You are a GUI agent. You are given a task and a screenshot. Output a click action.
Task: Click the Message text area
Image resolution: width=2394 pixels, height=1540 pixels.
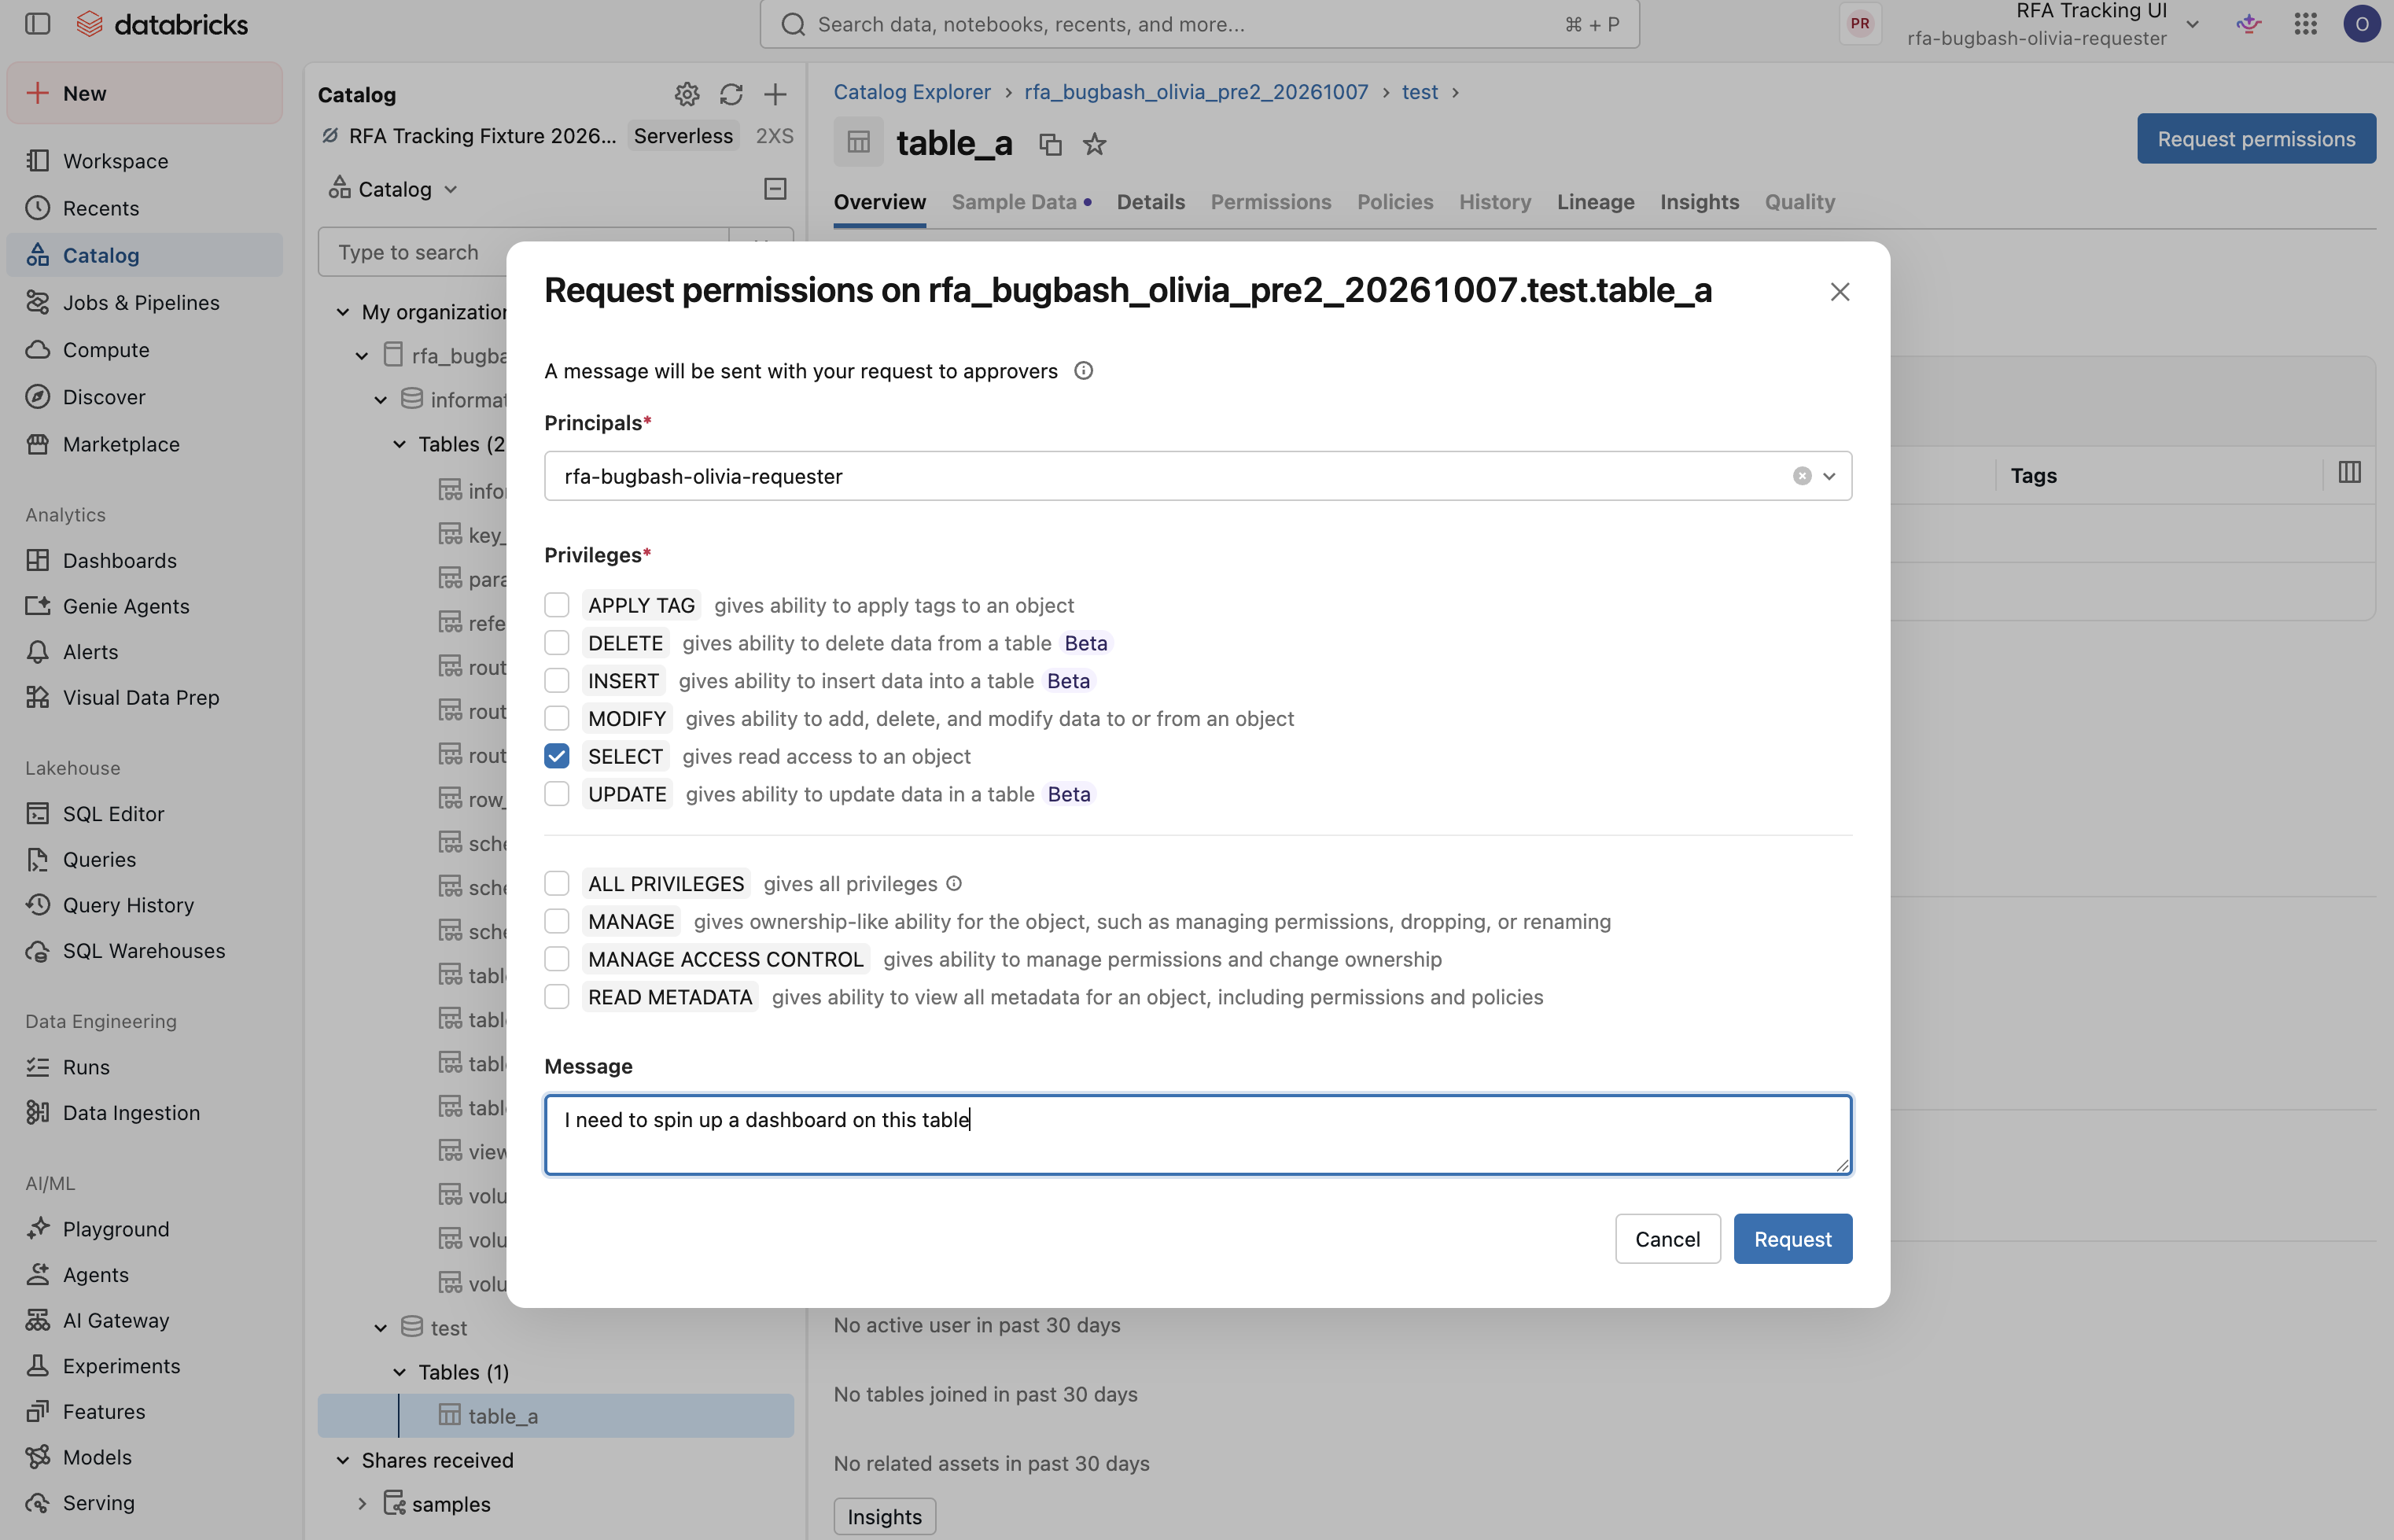[x=1198, y=1134]
